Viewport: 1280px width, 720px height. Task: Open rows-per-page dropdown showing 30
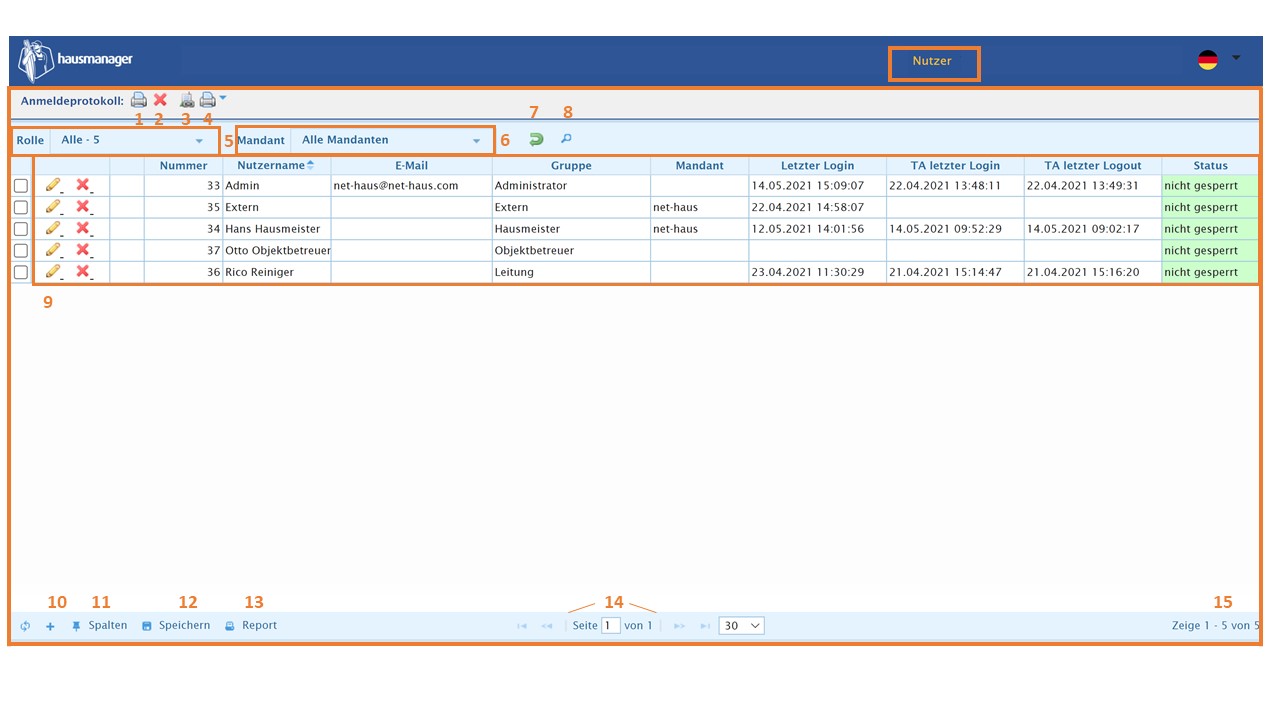pyautogui.click(x=741, y=626)
